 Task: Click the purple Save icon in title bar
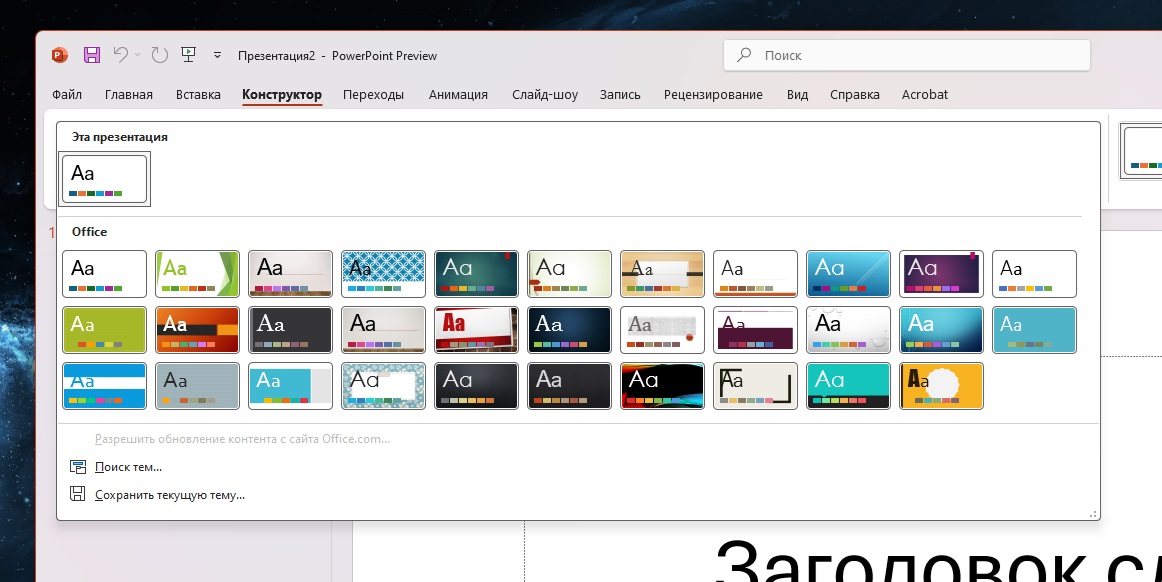[x=91, y=56]
